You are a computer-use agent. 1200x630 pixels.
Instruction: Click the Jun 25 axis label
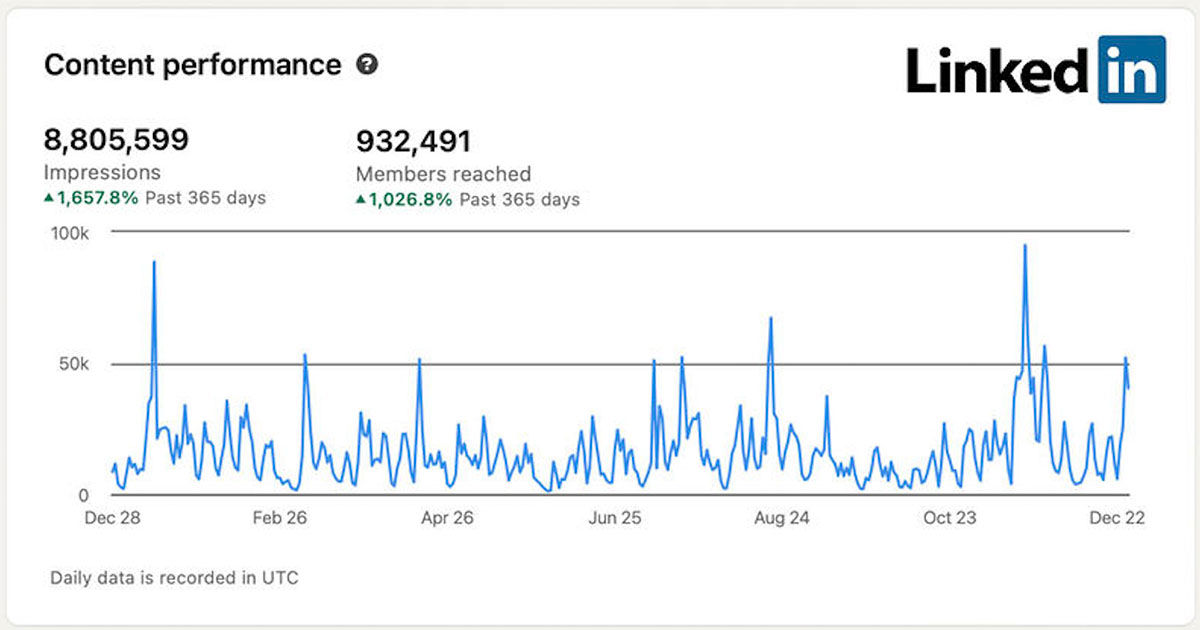pyautogui.click(x=615, y=518)
